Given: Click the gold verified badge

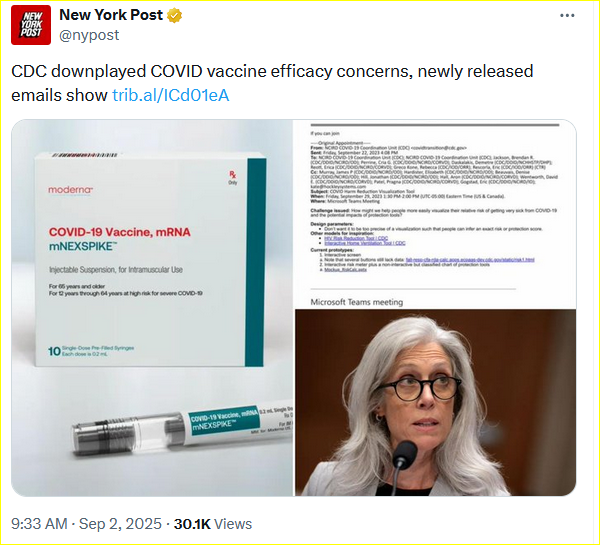Looking at the screenshot, I should [174, 16].
